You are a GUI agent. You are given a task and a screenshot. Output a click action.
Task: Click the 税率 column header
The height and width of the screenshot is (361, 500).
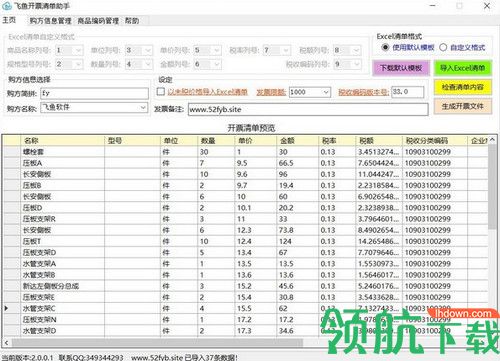pyautogui.click(x=337, y=141)
